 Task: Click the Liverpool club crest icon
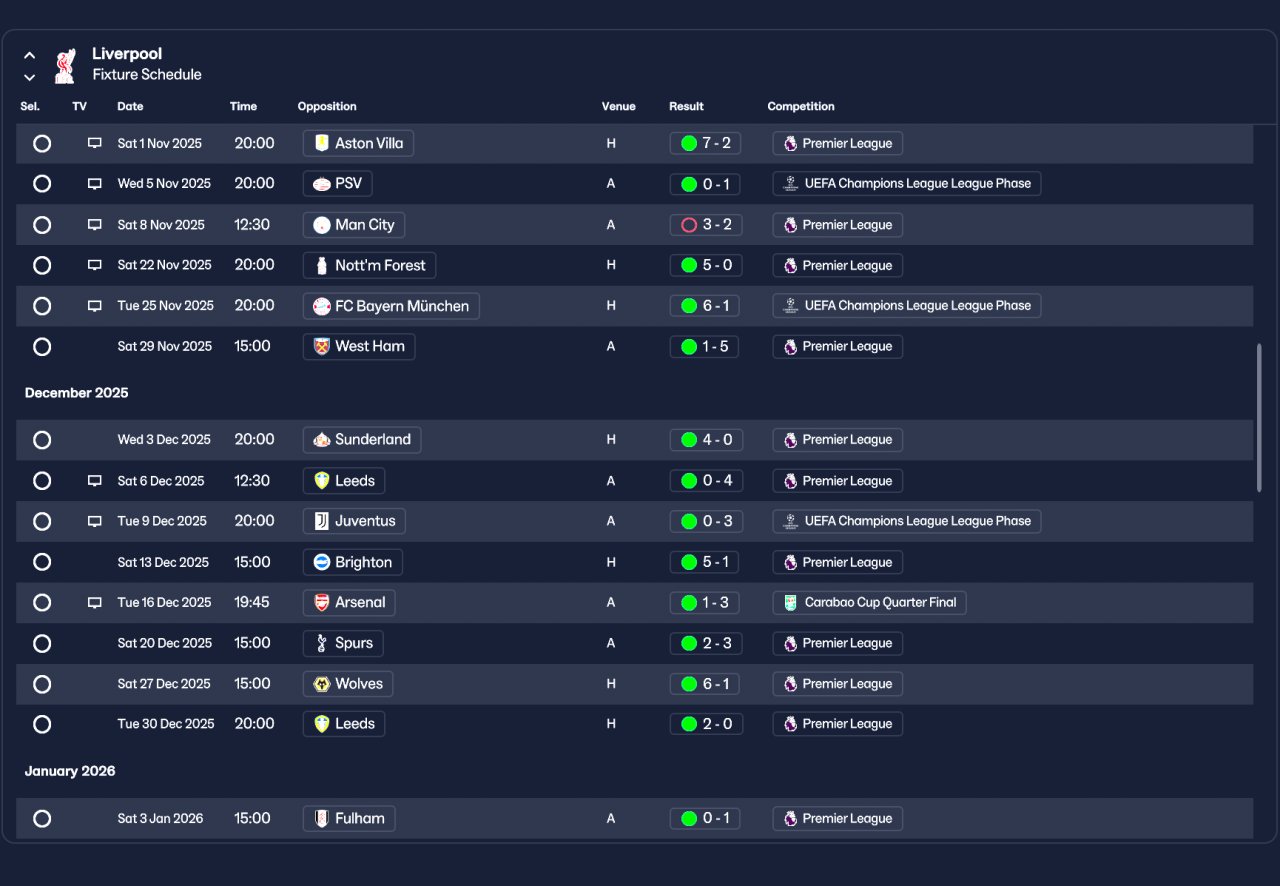coord(65,65)
